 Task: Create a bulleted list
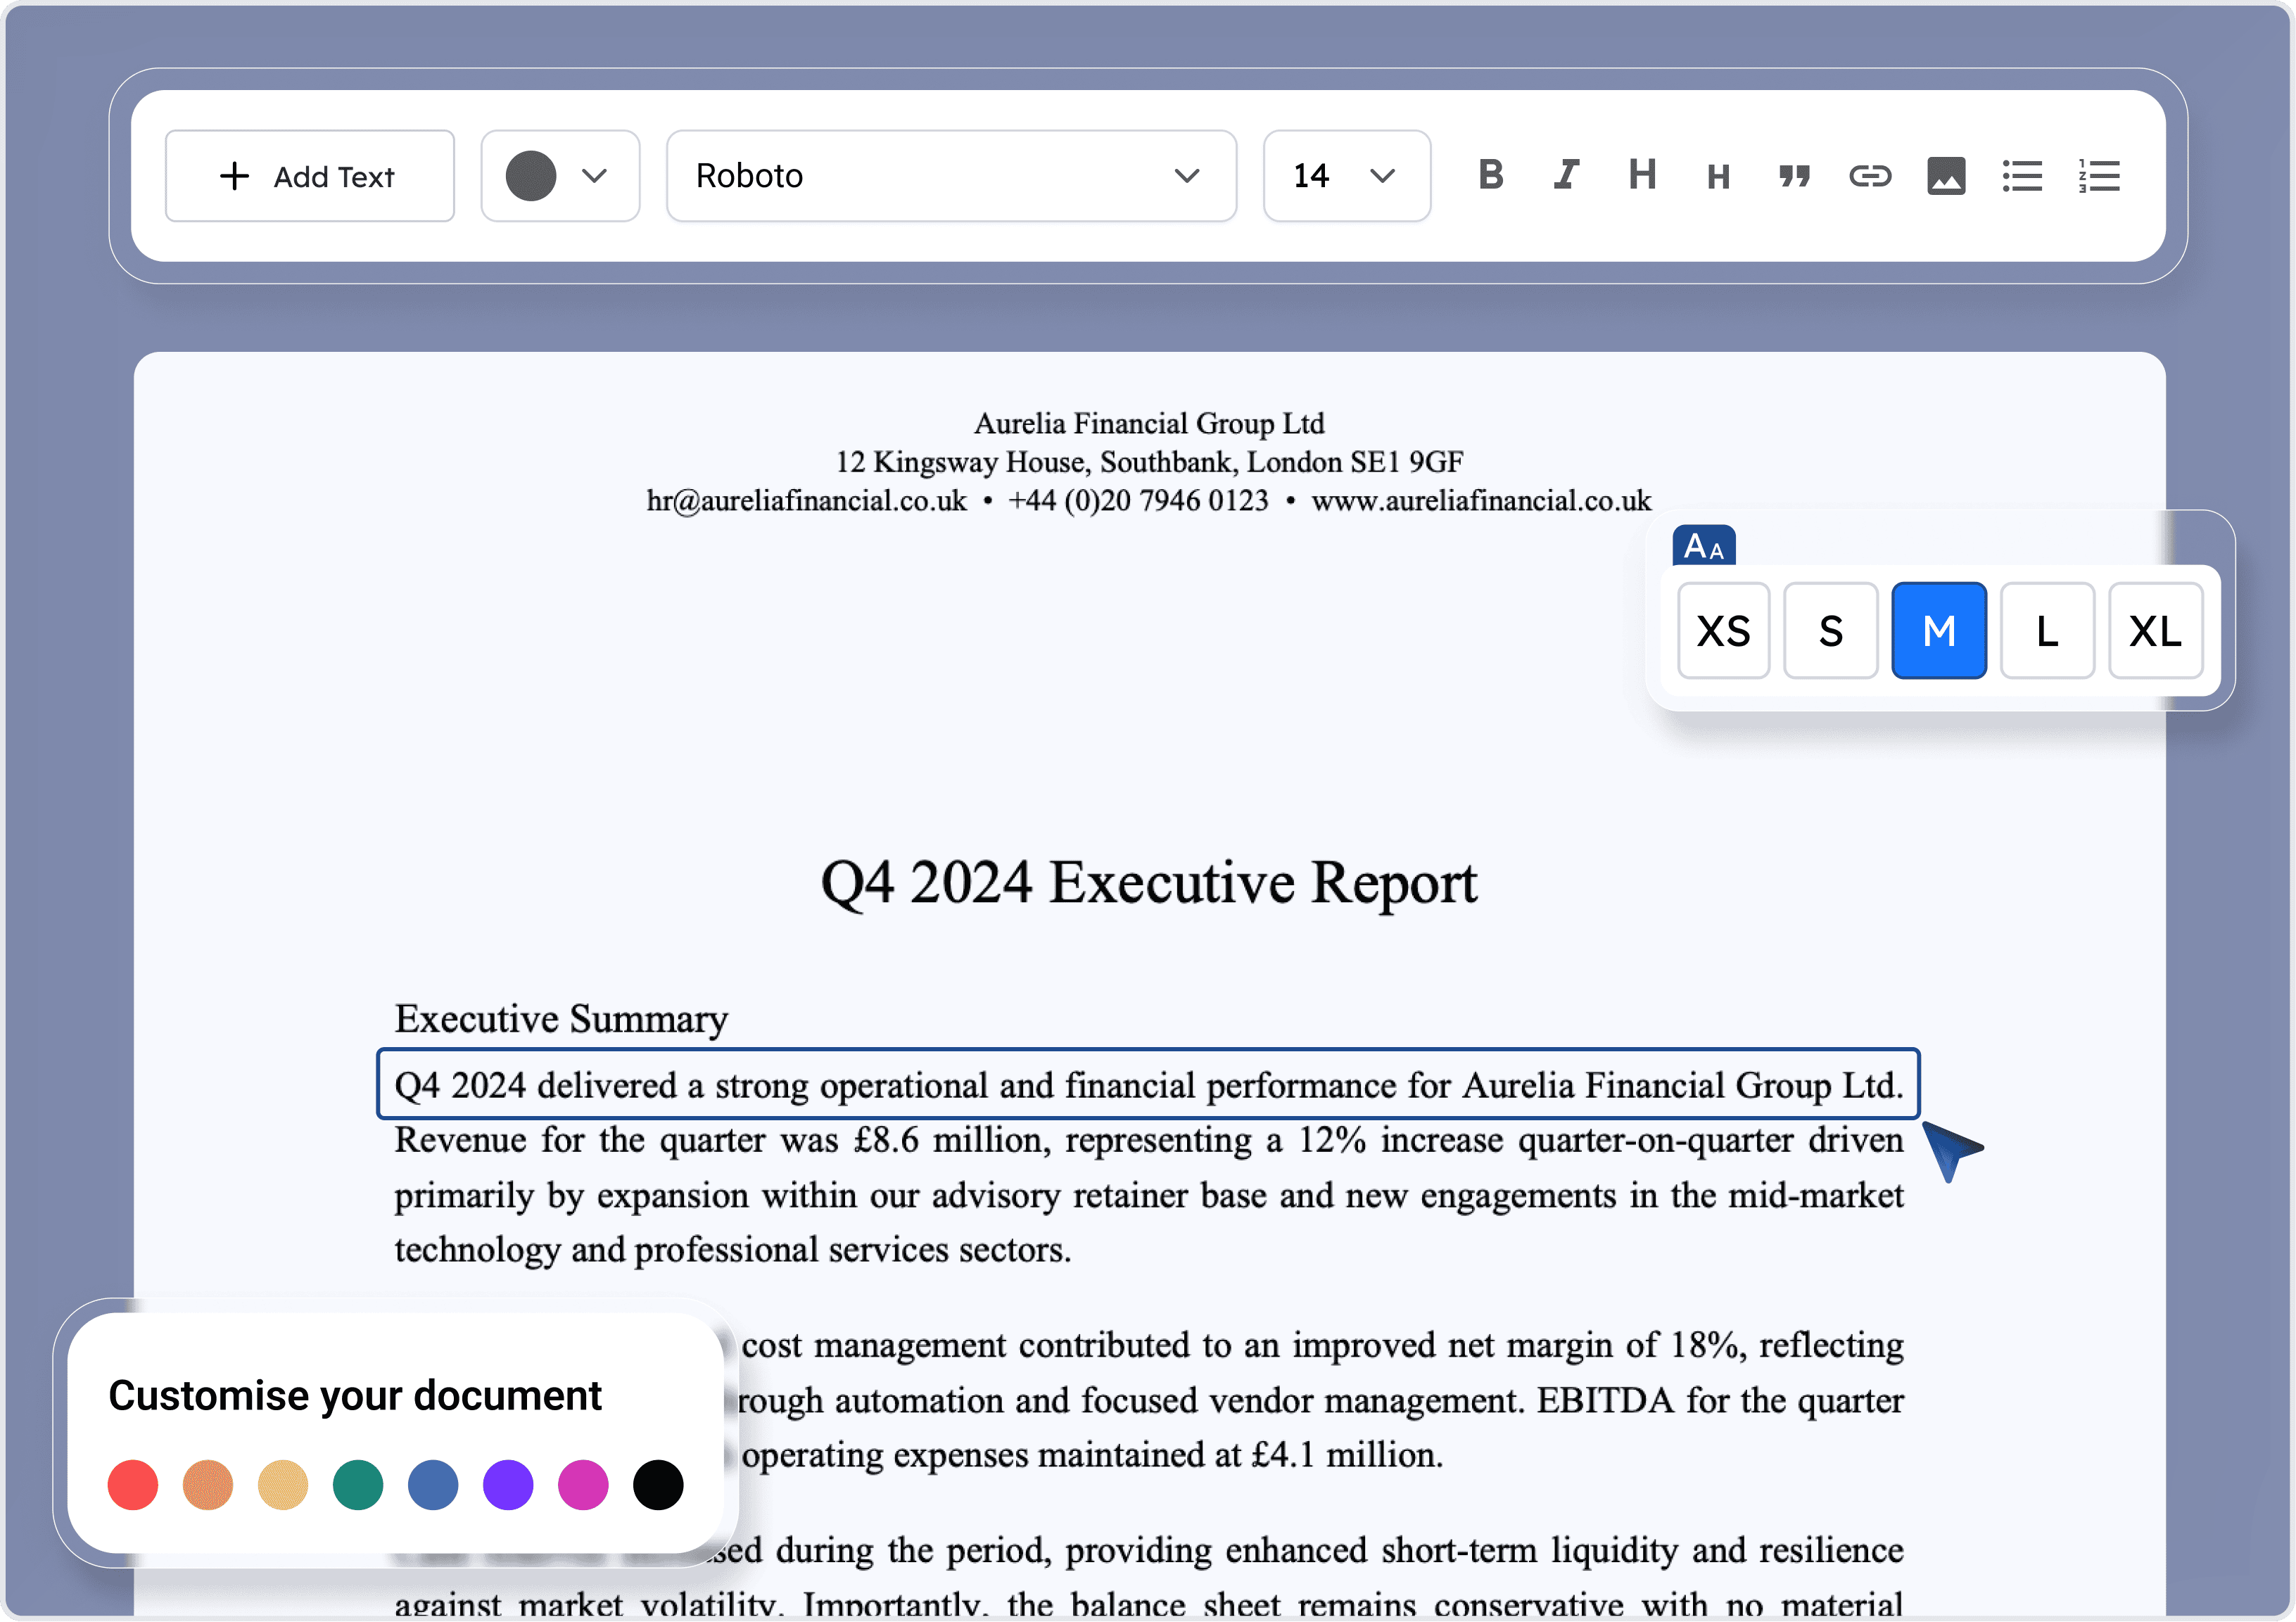pyautogui.click(x=2022, y=176)
